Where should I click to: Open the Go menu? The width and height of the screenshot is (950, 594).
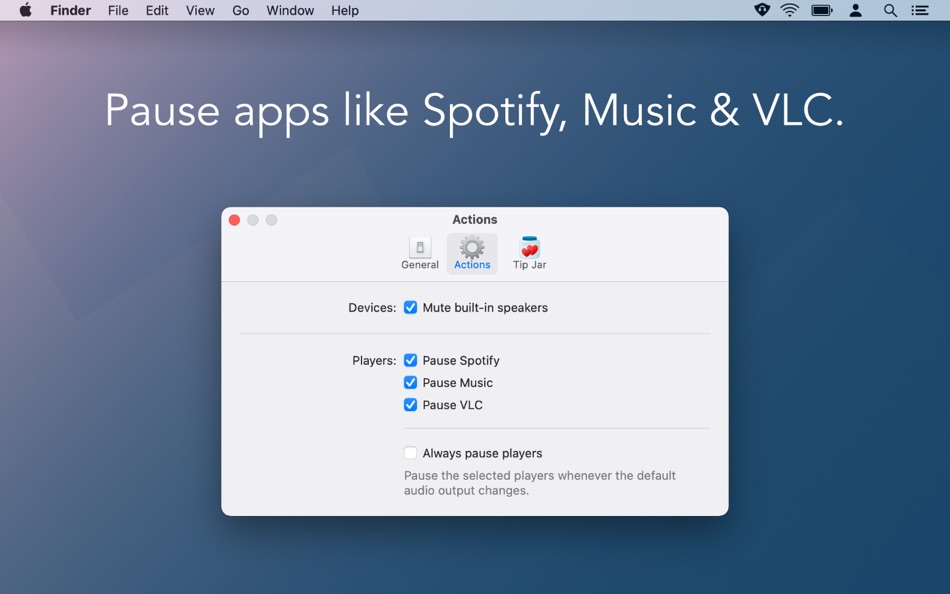coord(240,10)
